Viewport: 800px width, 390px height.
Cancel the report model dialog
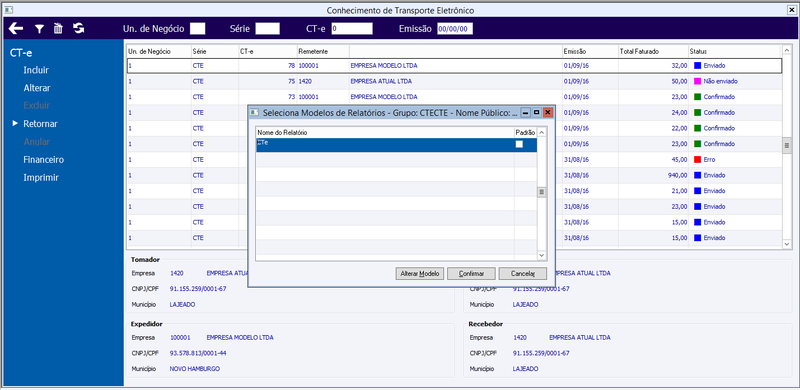(x=522, y=274)
